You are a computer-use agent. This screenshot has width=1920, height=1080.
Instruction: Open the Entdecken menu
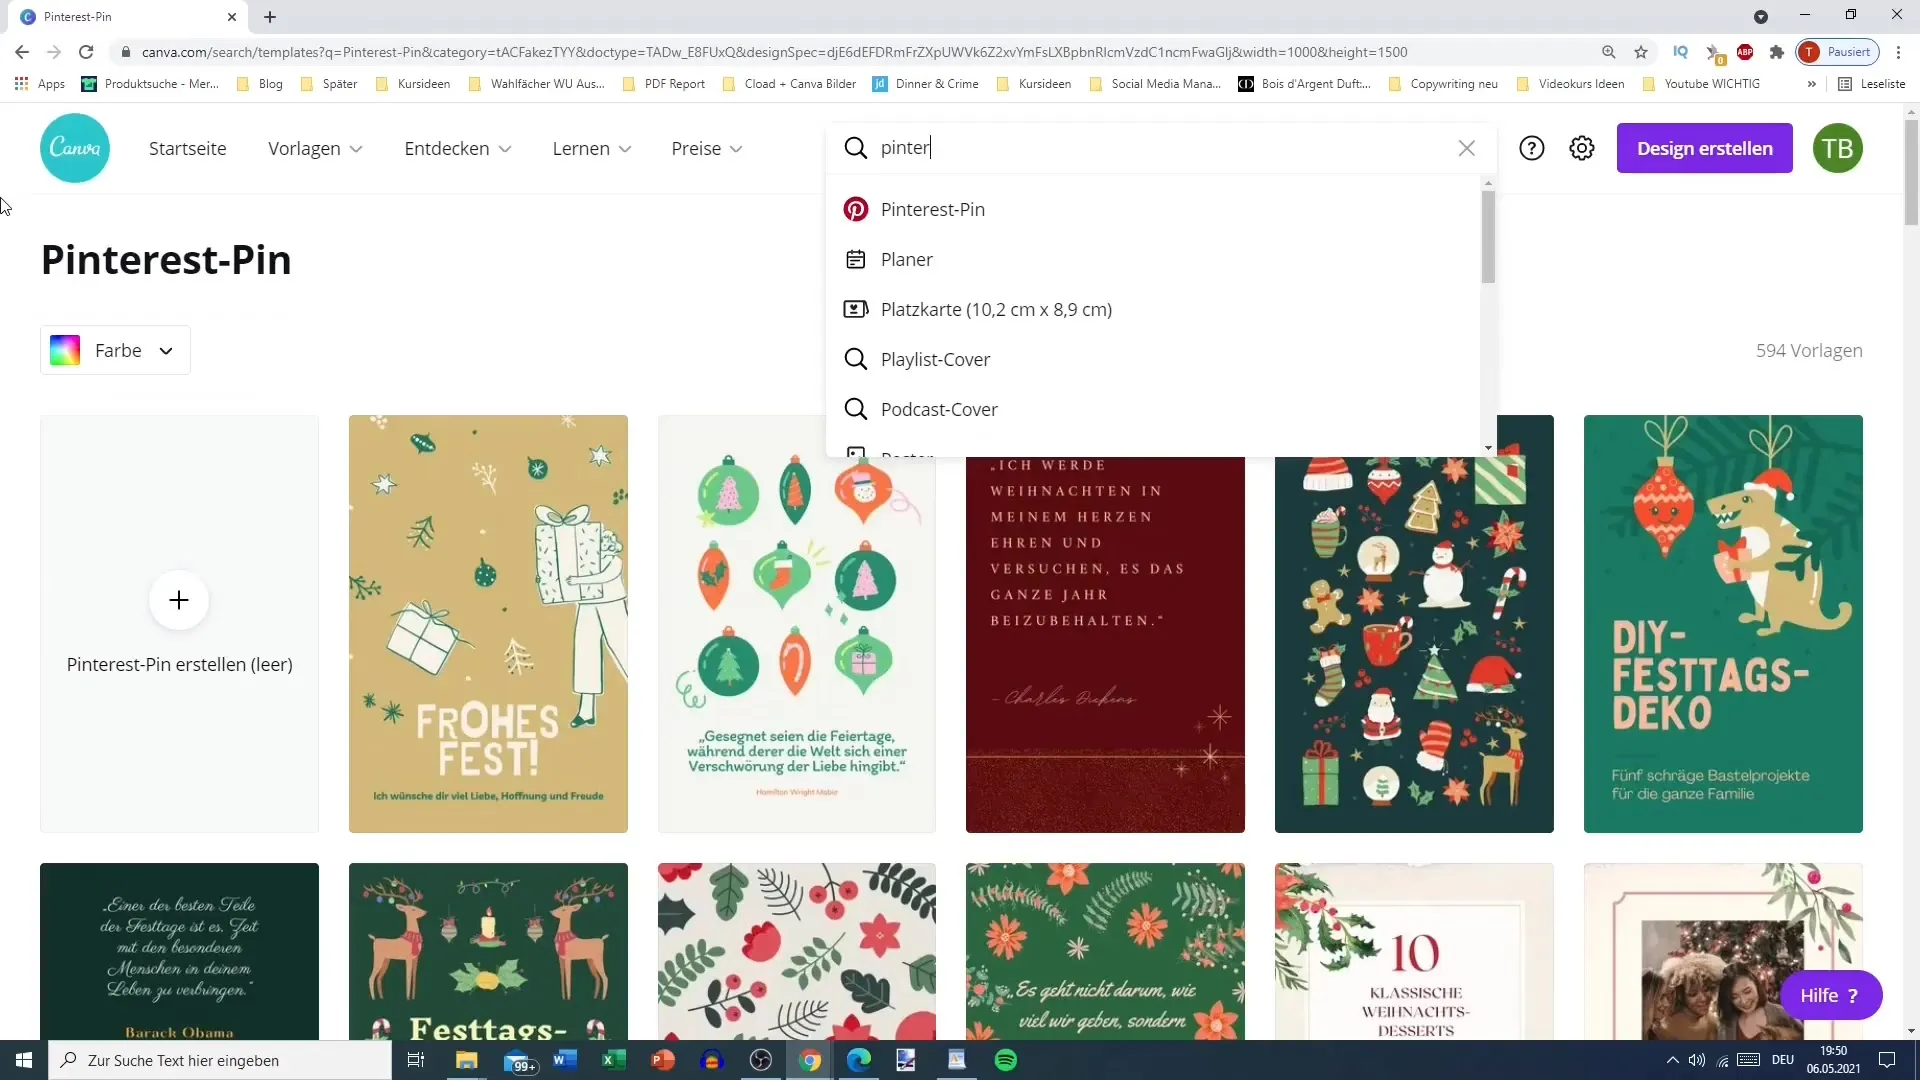pos(458,148)
